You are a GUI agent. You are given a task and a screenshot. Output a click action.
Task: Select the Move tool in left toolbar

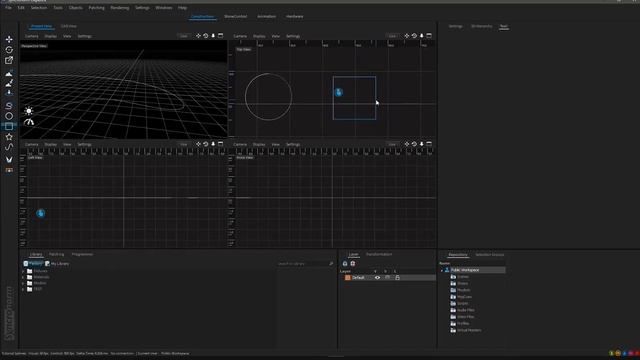tap(9, 39)
